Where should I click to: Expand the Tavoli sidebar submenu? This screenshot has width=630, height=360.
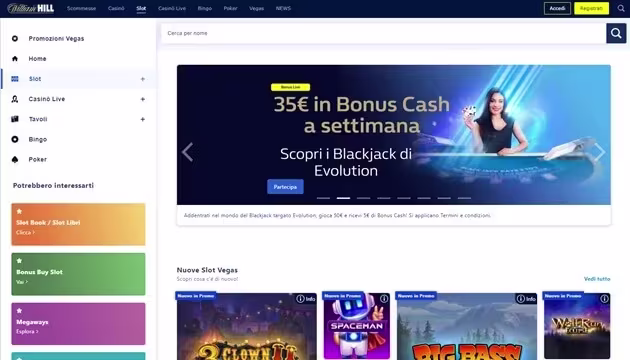tap(143, 119)
